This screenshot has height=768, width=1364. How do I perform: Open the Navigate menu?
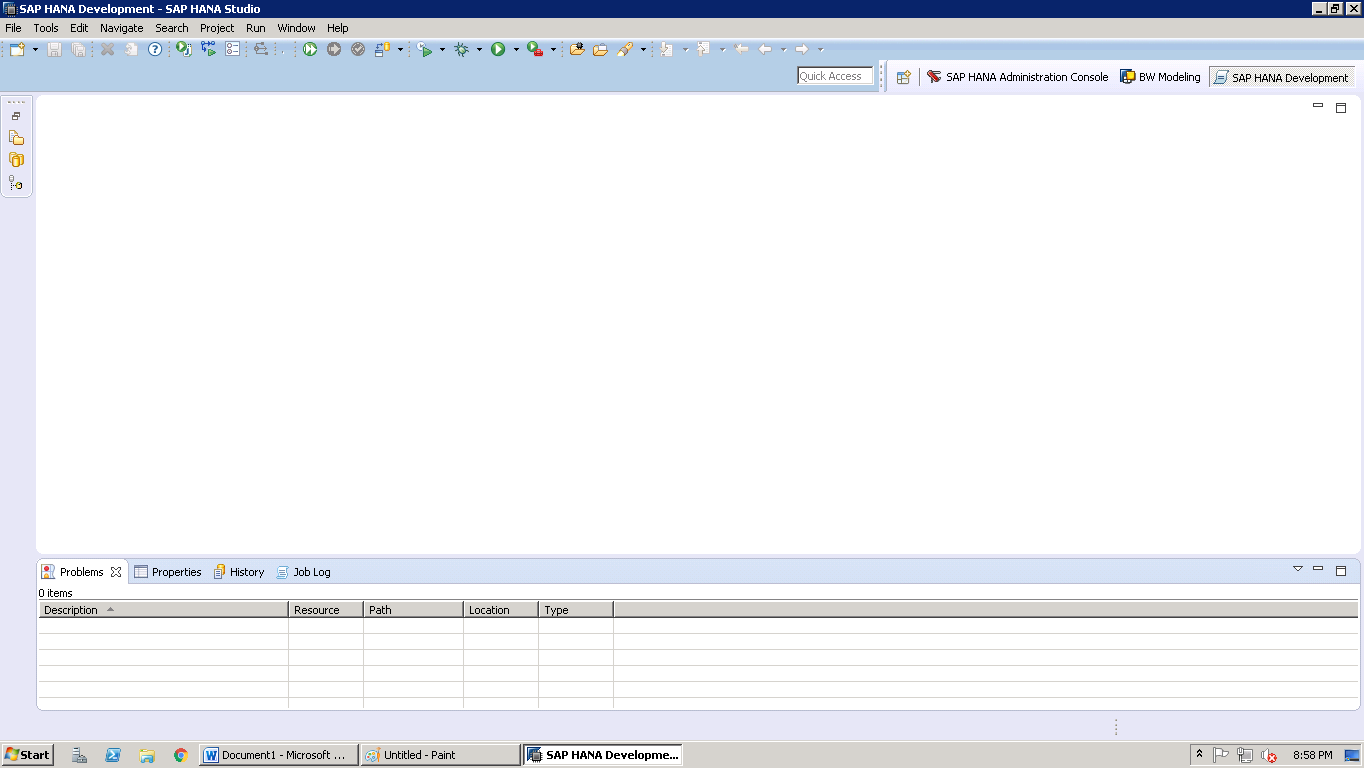pos(122,28)
